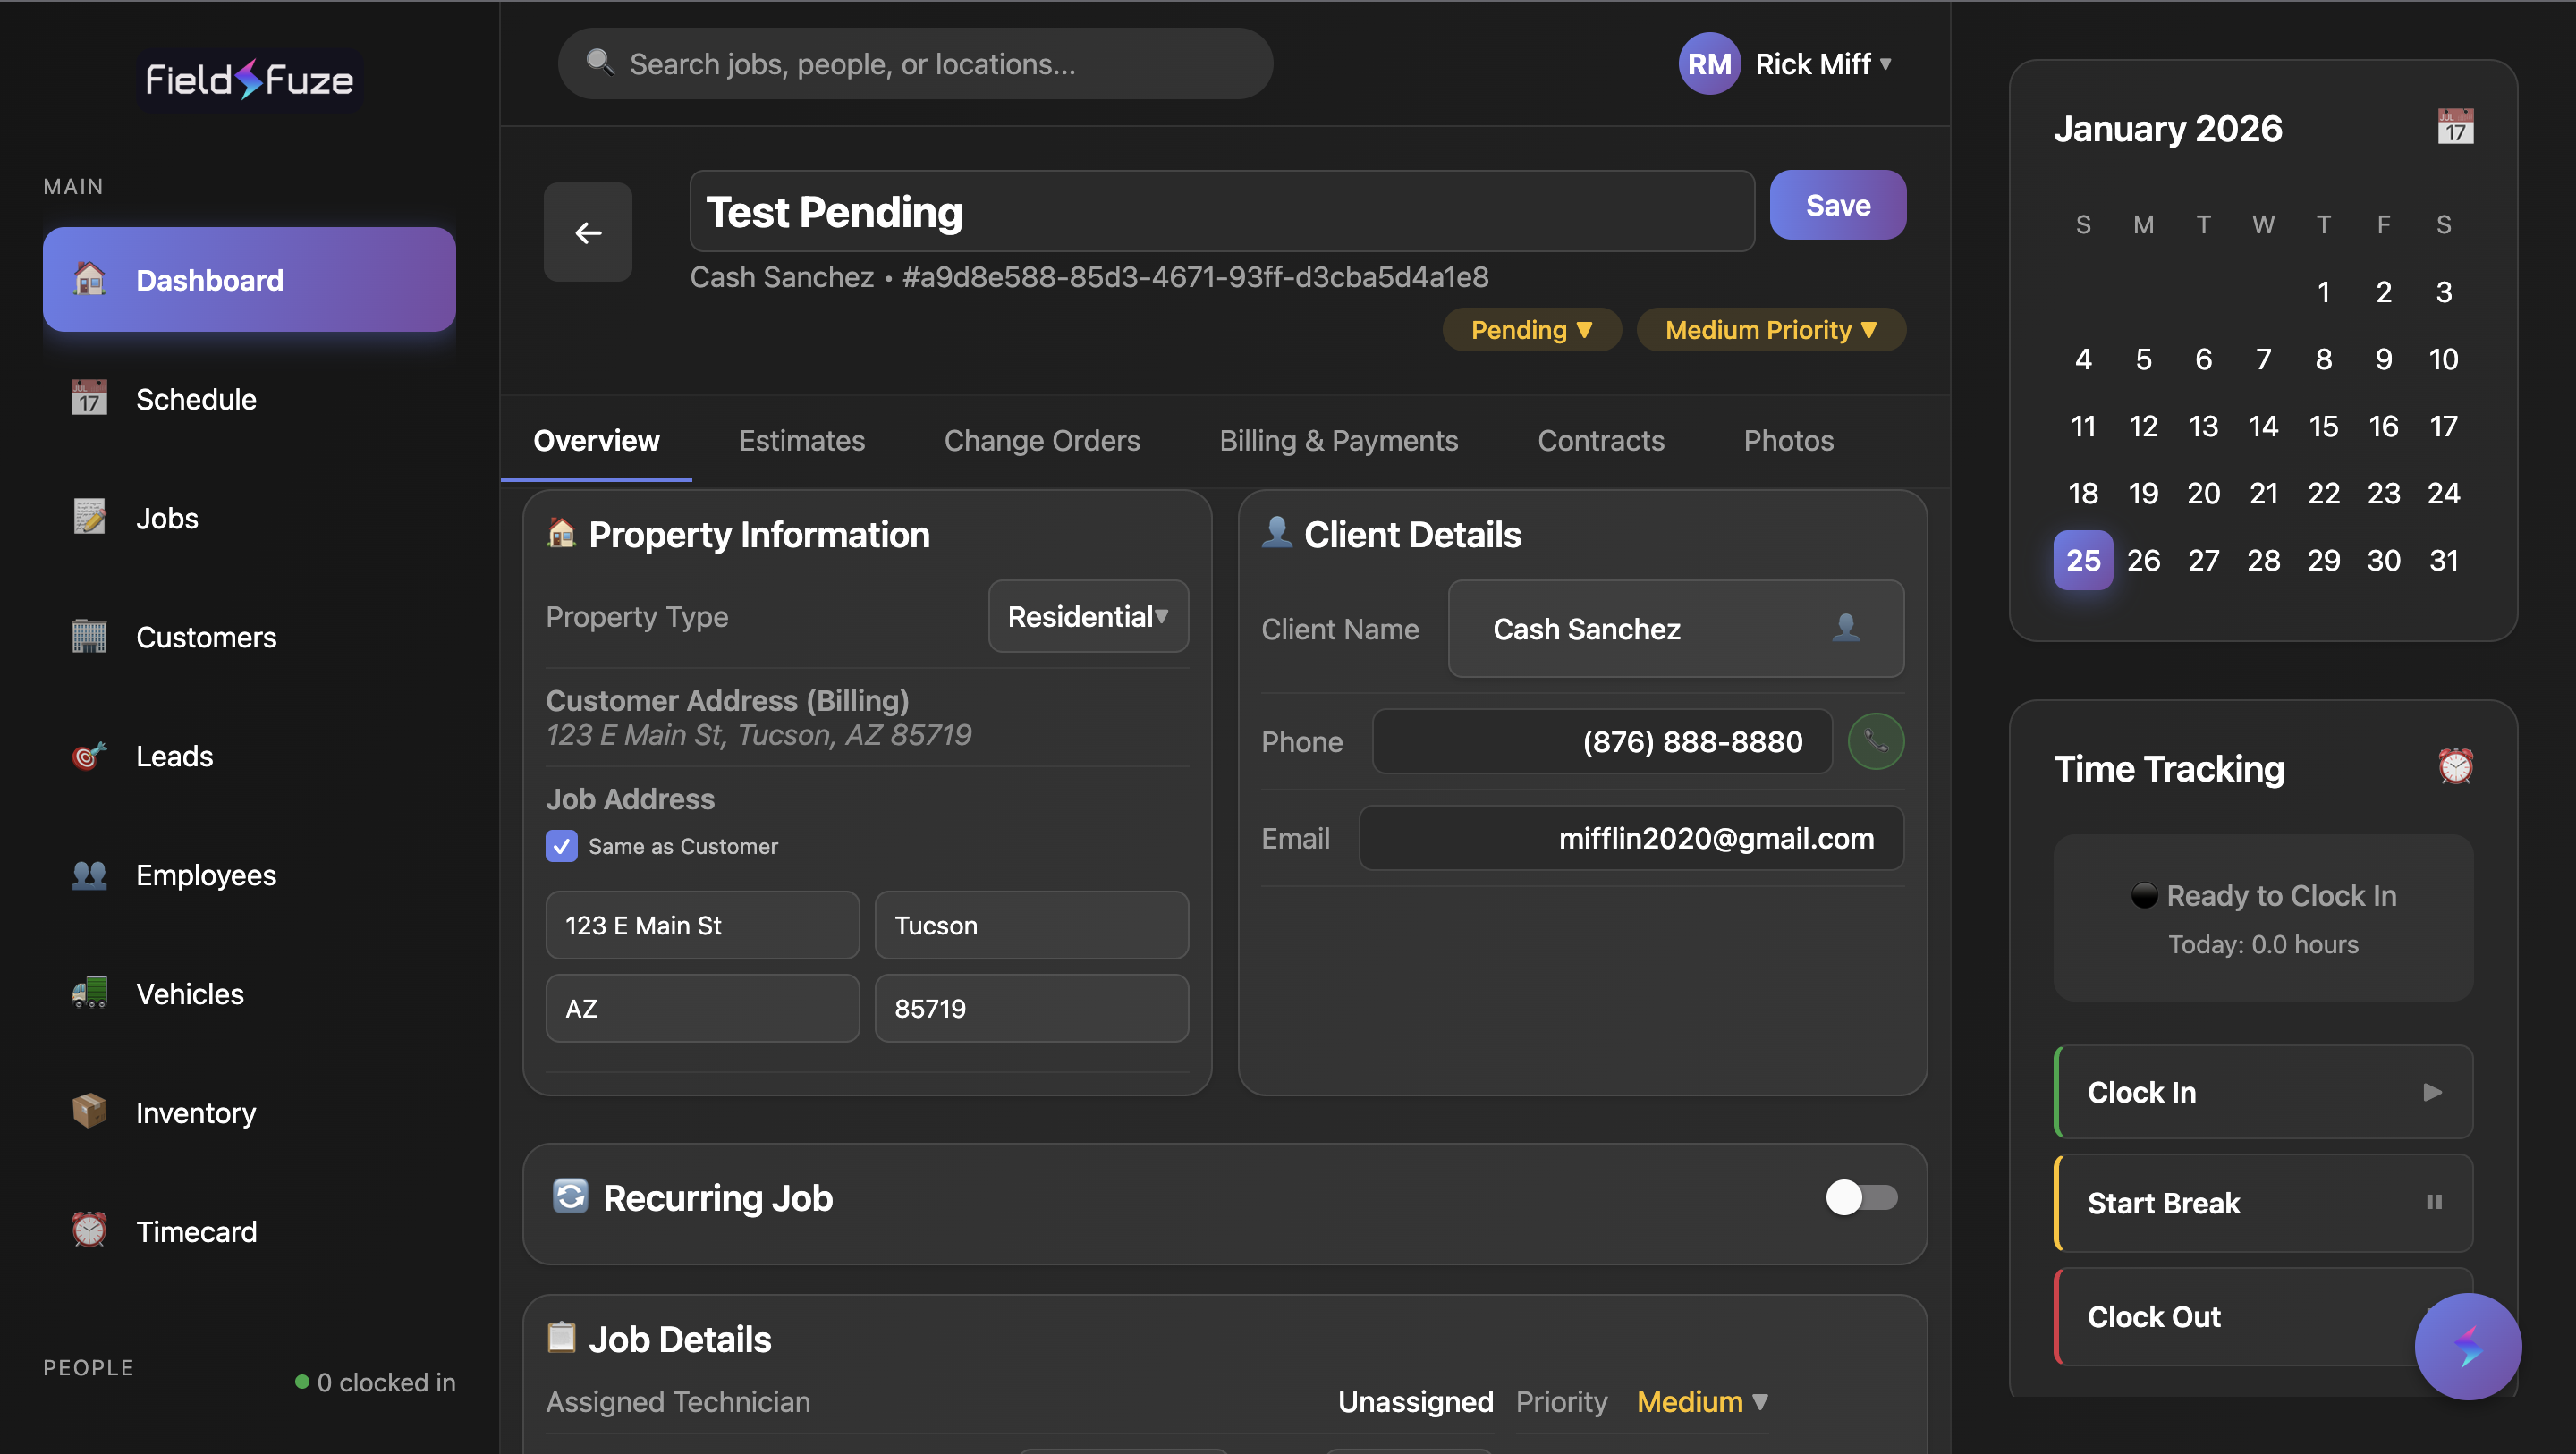Select January 17 on the calendar
The image size is (2576, 1454).
click(2444, 426)
